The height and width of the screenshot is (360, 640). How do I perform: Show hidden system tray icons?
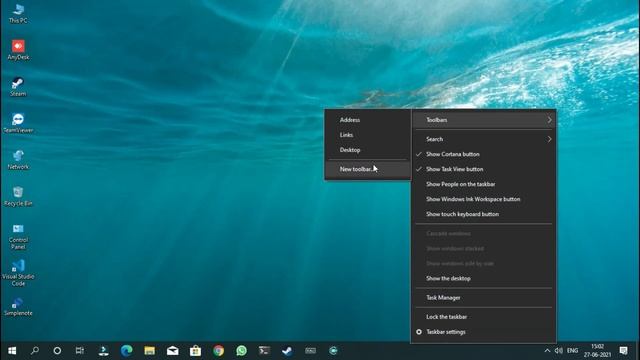[x=547, y=351]
